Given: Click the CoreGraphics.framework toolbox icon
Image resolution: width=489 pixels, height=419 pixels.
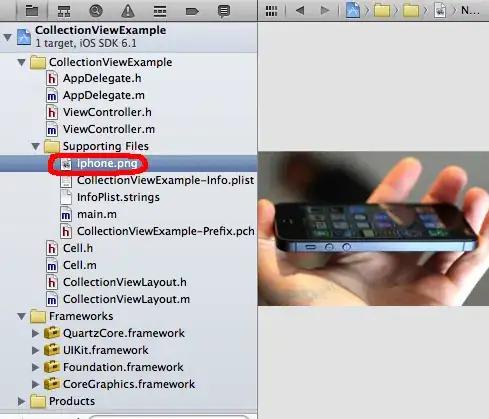Looking at the screenshot, I should tap(52, 384).
